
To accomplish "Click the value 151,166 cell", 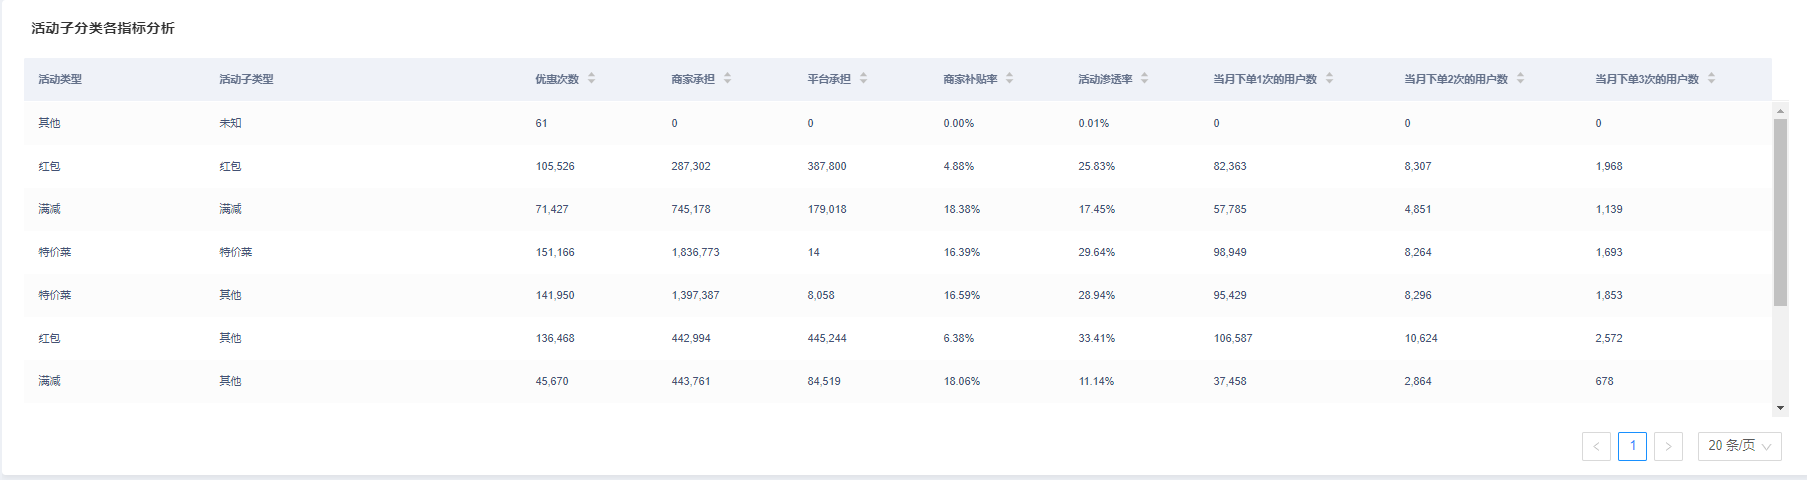I will pyautogui.click(x=555, y=252).
